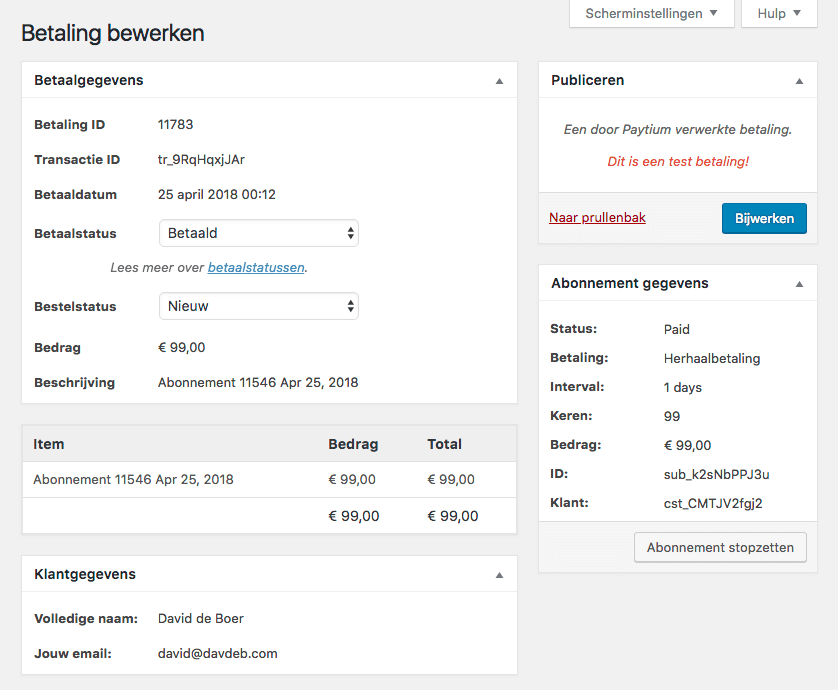This screenshot has width=838, height=690.
Task: Click the transaction ID tr_9RqHqxjJAr
Action: point(201,159)
